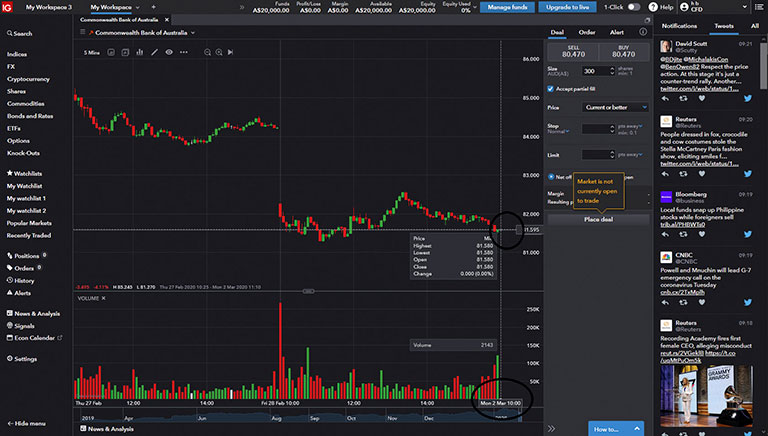Click the Size input field showing 300
The image size is (768, 436).
pyautogui.click(x=595, y=71)
